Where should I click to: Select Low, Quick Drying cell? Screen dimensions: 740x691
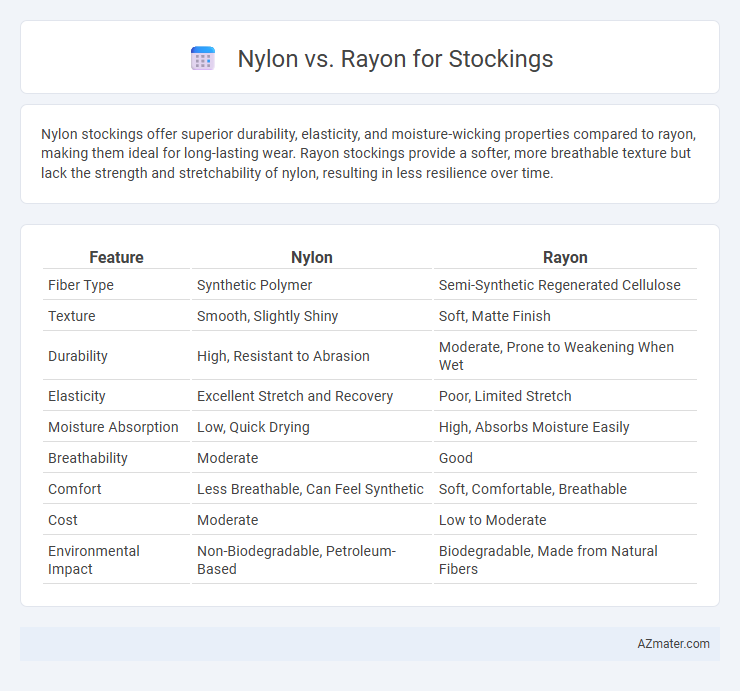253,427
